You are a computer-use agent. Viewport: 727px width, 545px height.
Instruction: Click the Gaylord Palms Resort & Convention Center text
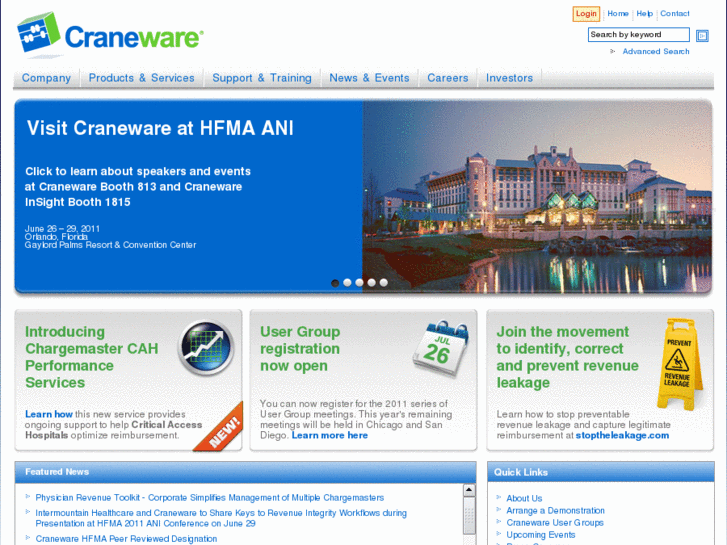pos(110,245)
